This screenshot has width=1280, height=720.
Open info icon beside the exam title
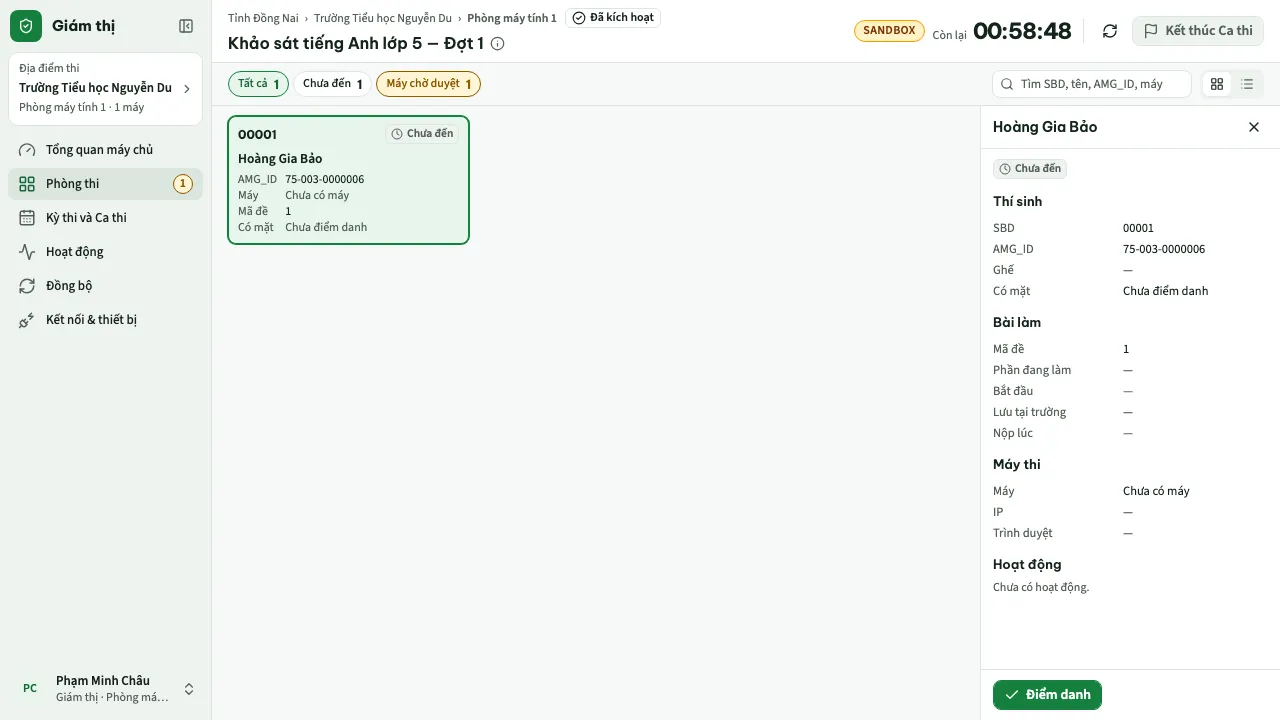point(498,44)
